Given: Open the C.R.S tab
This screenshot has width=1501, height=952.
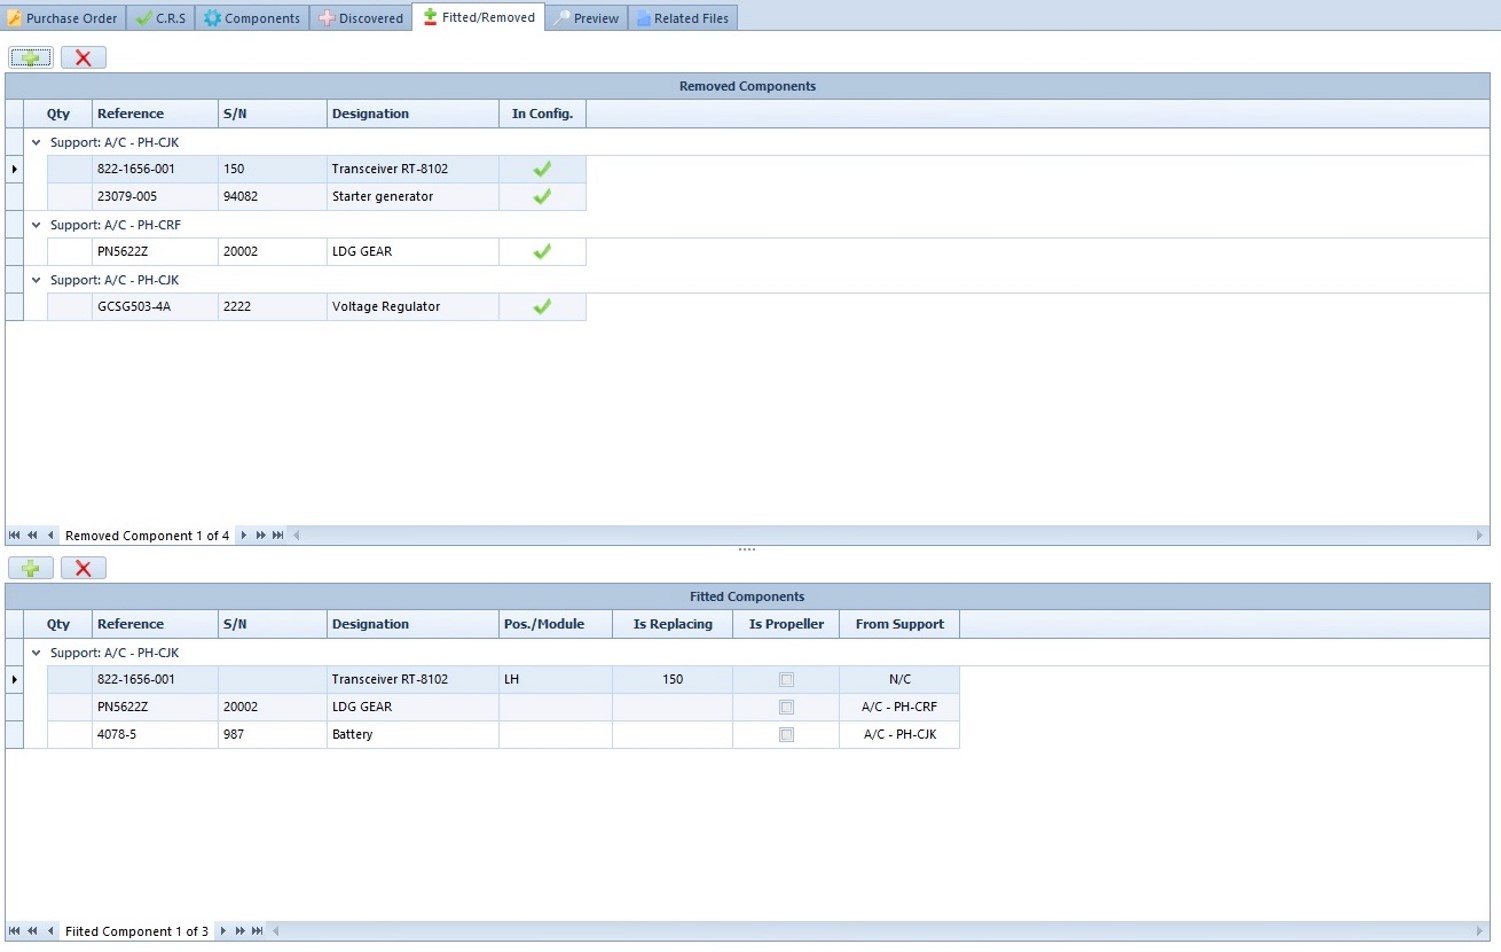Looking at the screenshot, I should point(161,18).
